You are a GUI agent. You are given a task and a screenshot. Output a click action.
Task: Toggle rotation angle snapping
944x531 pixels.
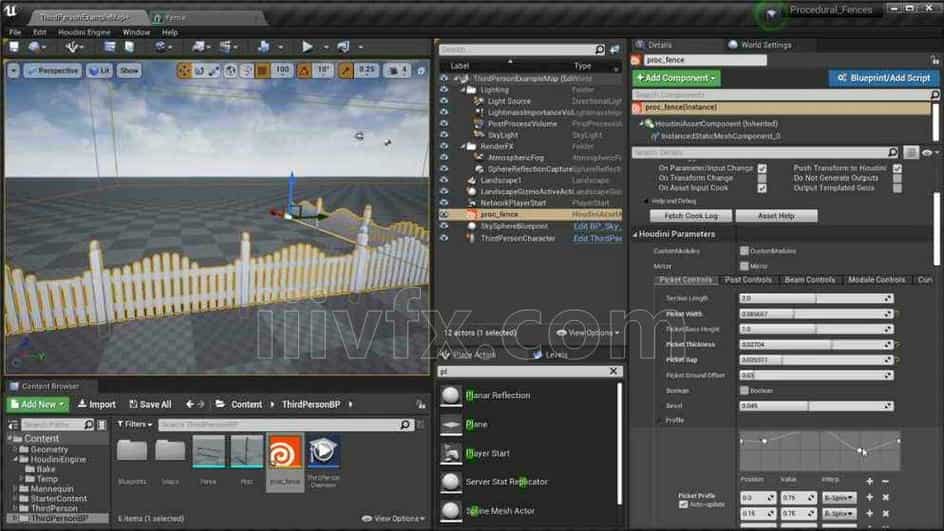point(304,70)
